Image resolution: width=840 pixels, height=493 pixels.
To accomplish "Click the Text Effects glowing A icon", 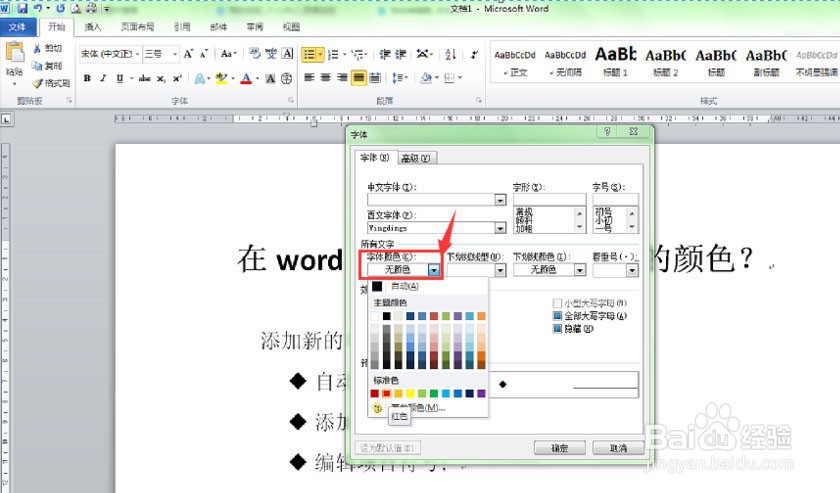I will [x=200, y=79].
